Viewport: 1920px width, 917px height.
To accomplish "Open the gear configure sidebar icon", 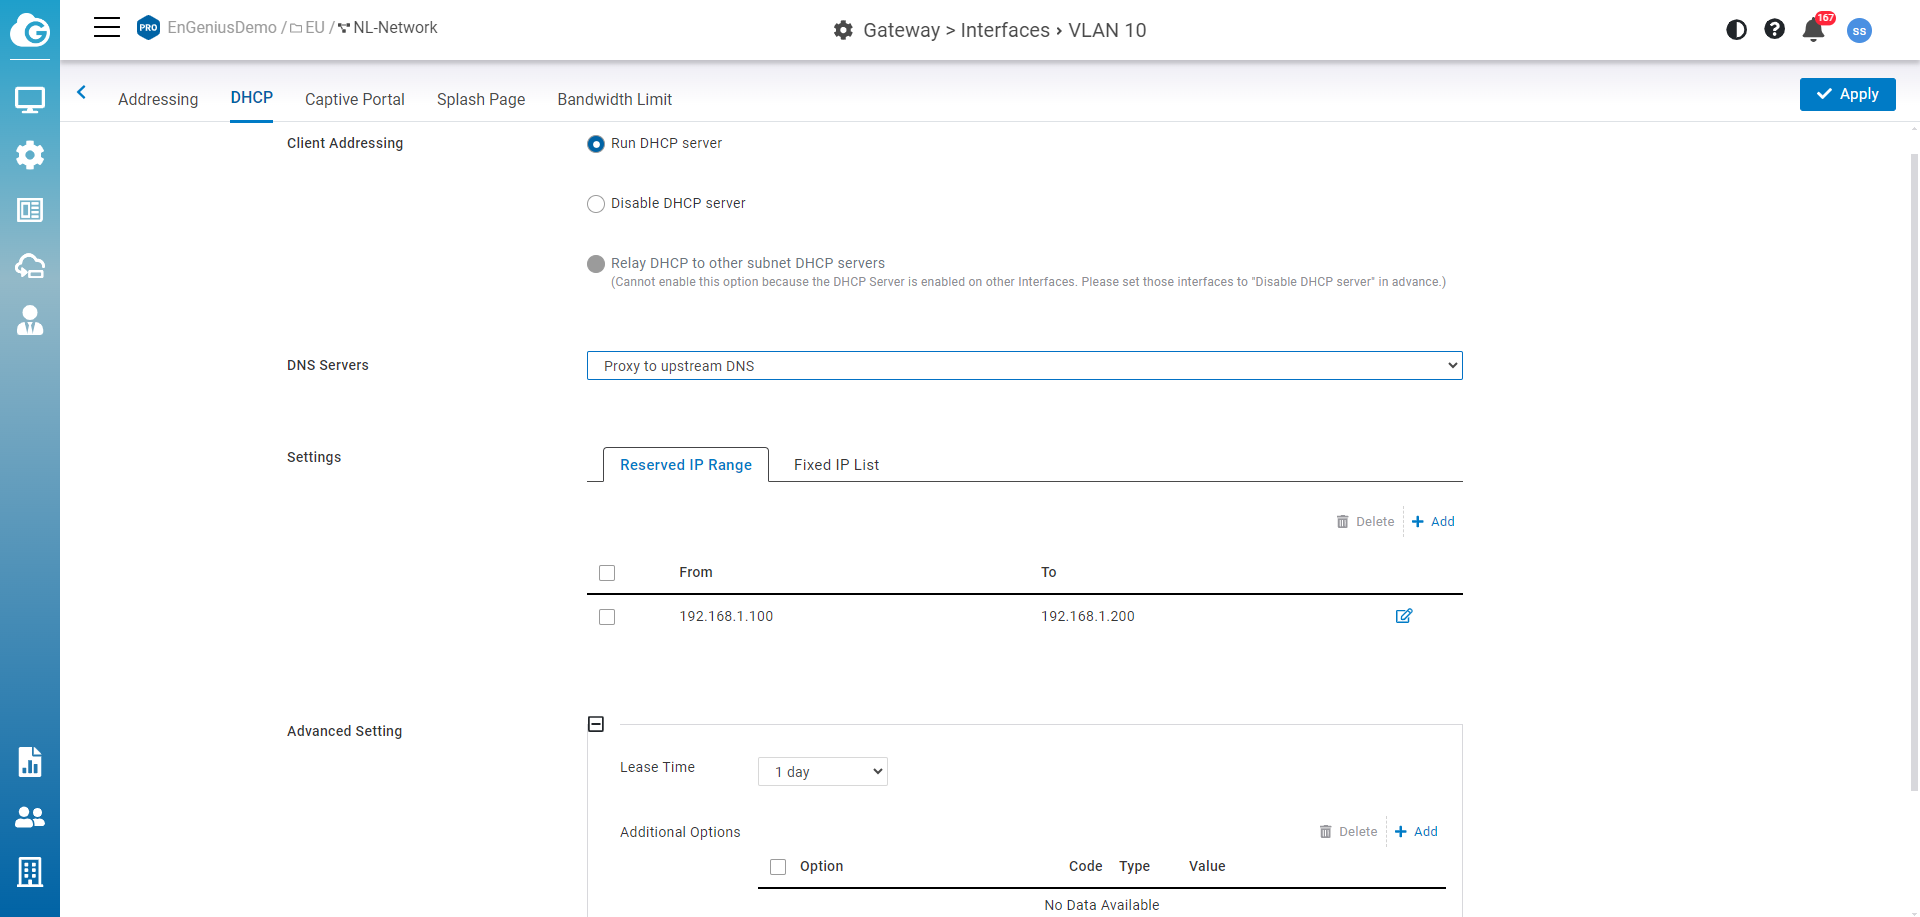I will click(x=30, y=155).
